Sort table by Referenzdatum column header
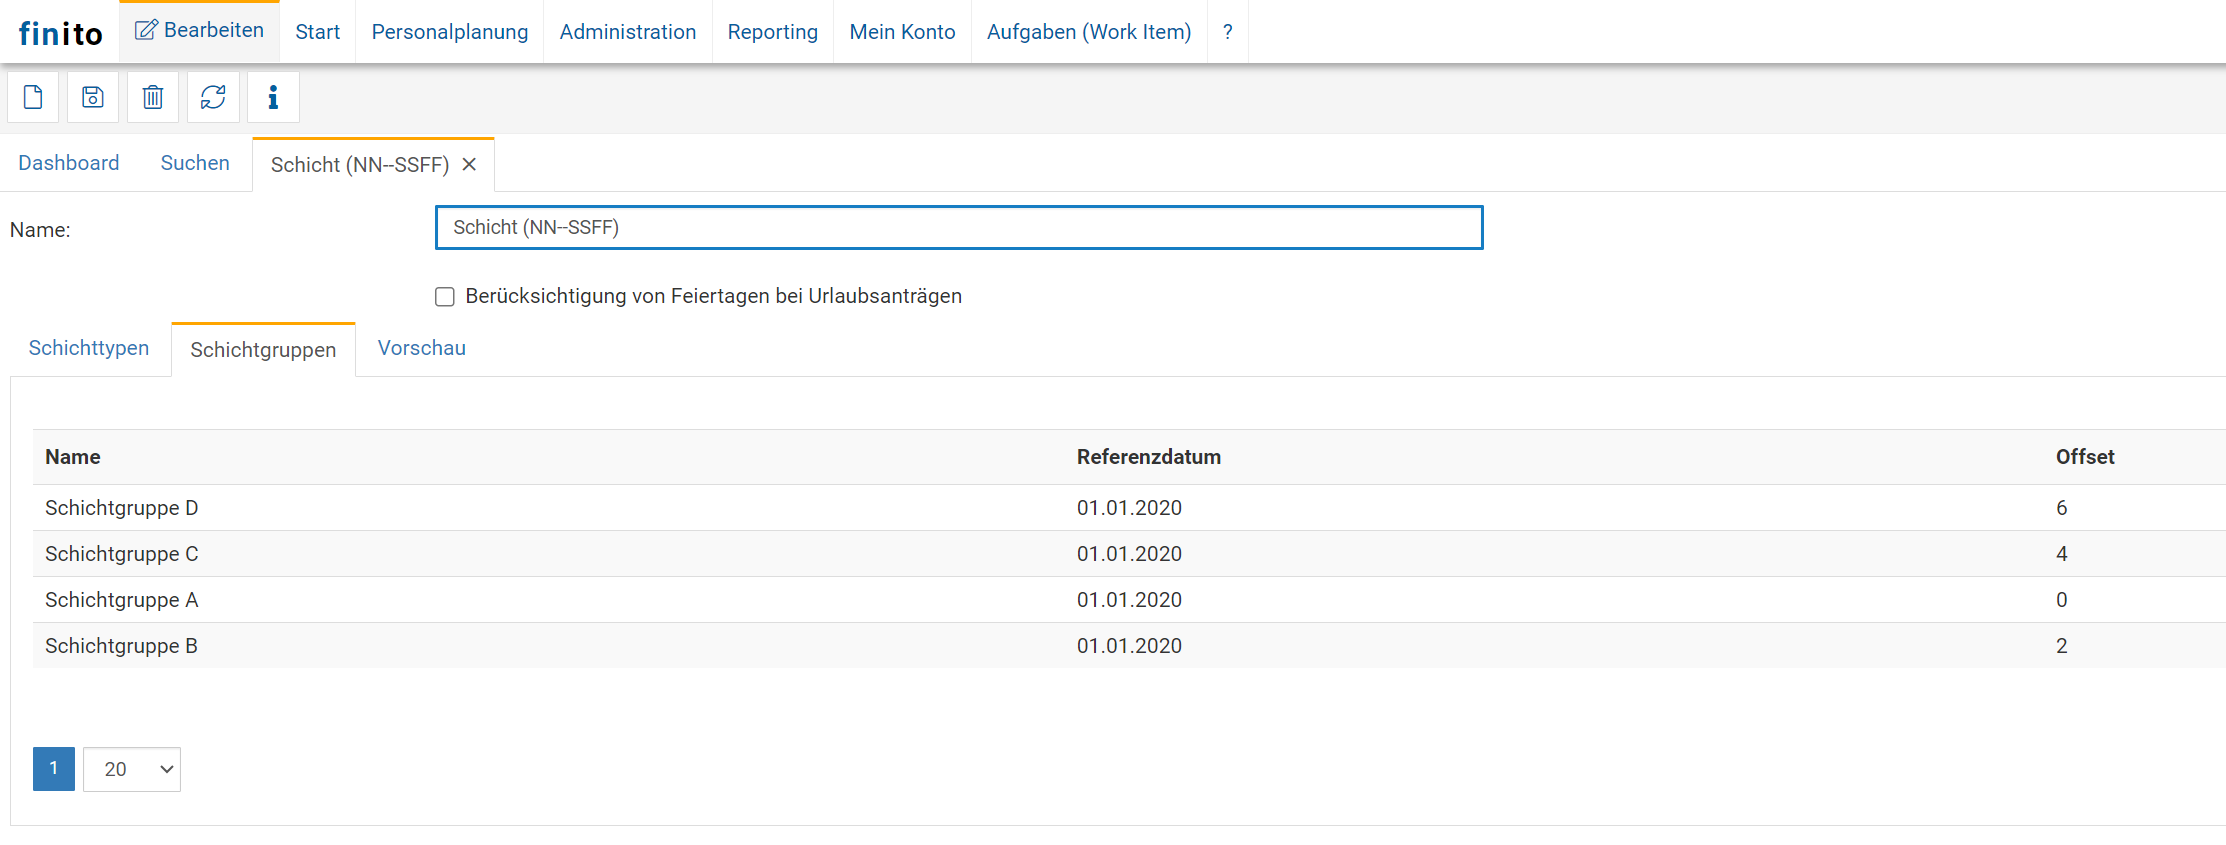The image size is (2226, 845). click(x=1148, y=457)
